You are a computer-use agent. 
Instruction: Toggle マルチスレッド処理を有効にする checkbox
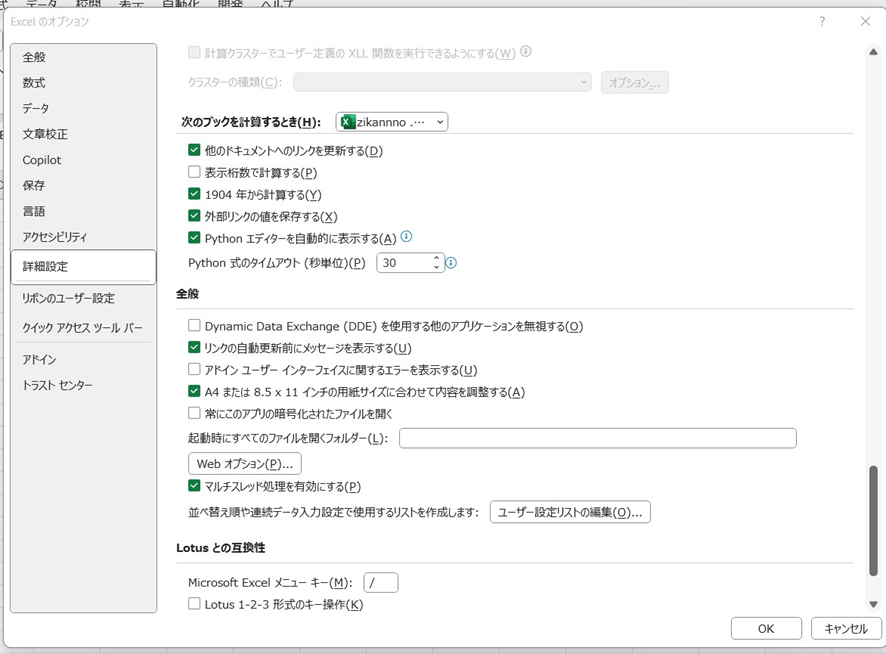(x=194, y=486)
